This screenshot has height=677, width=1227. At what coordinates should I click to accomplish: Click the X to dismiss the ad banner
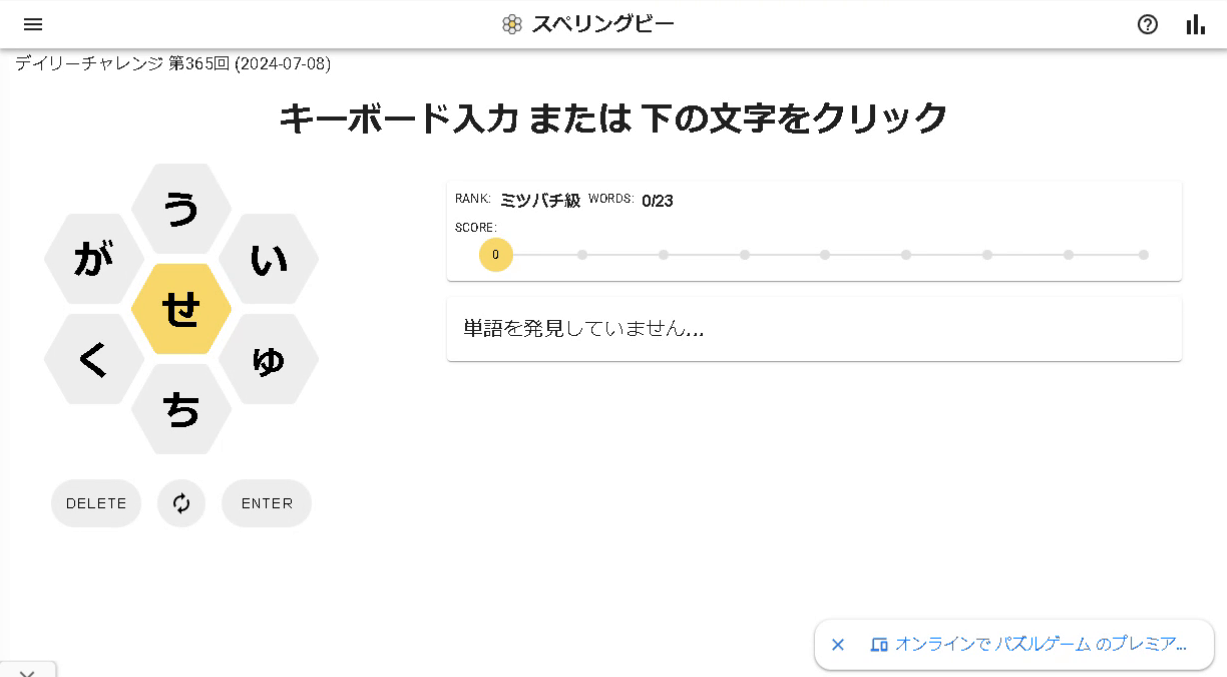coord(838,645)
